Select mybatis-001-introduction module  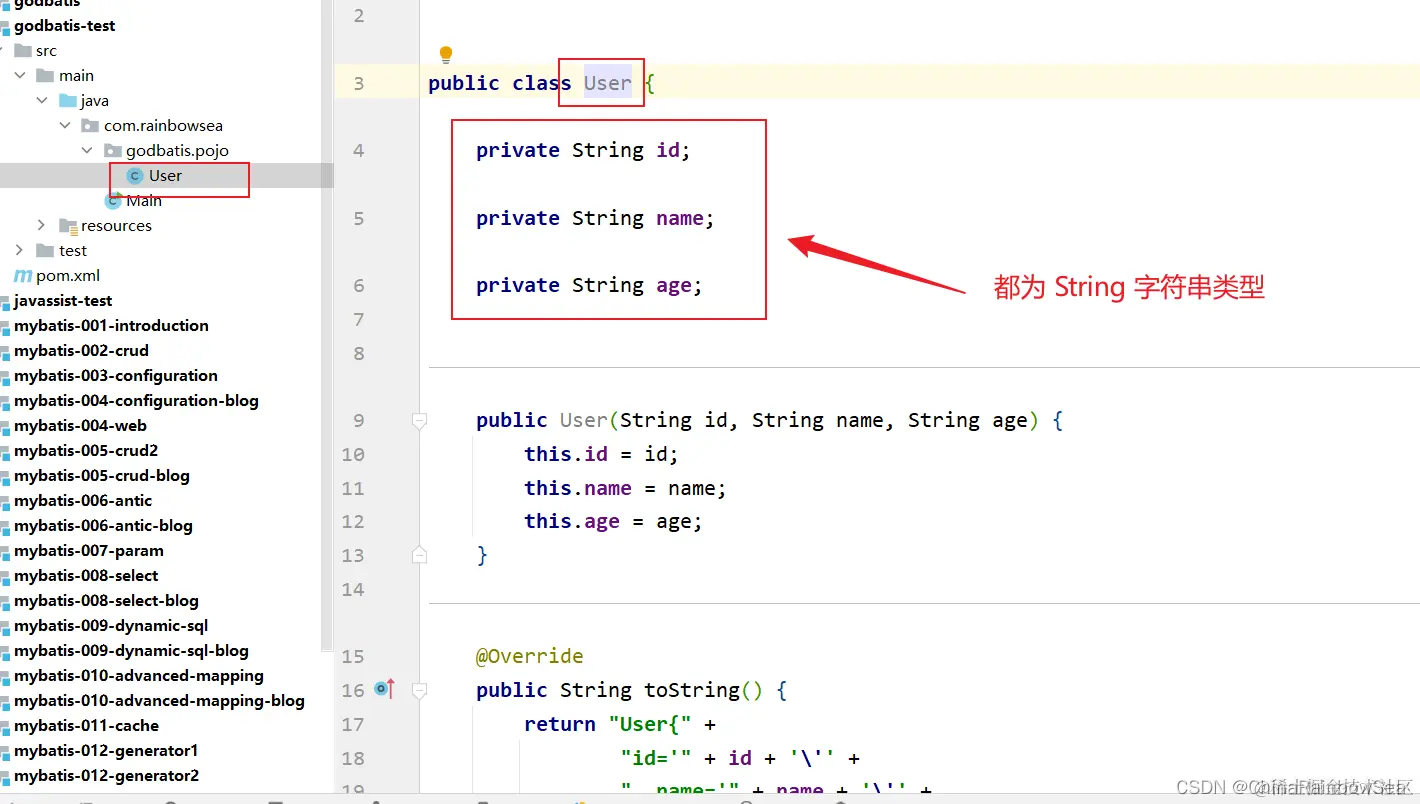(x=111, y=325)
